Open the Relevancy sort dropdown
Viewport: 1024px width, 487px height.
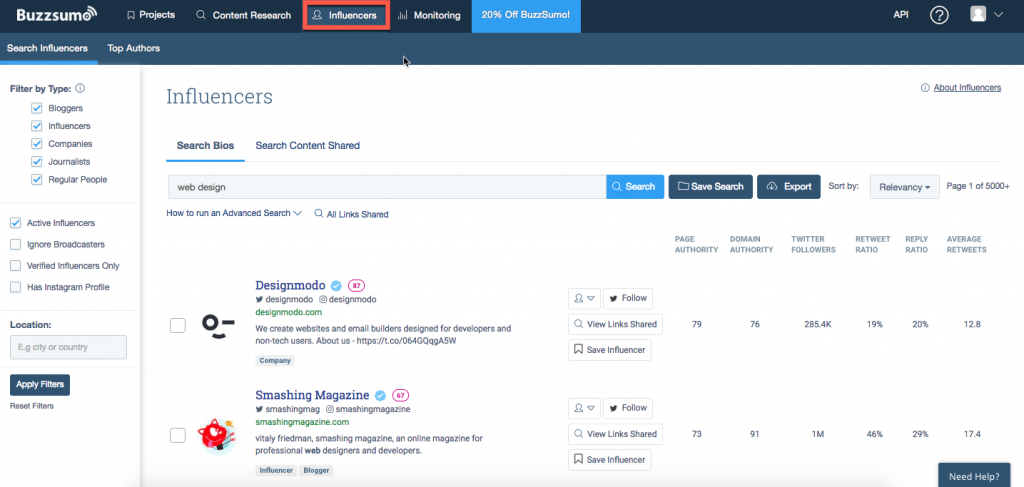coord(904,187)
